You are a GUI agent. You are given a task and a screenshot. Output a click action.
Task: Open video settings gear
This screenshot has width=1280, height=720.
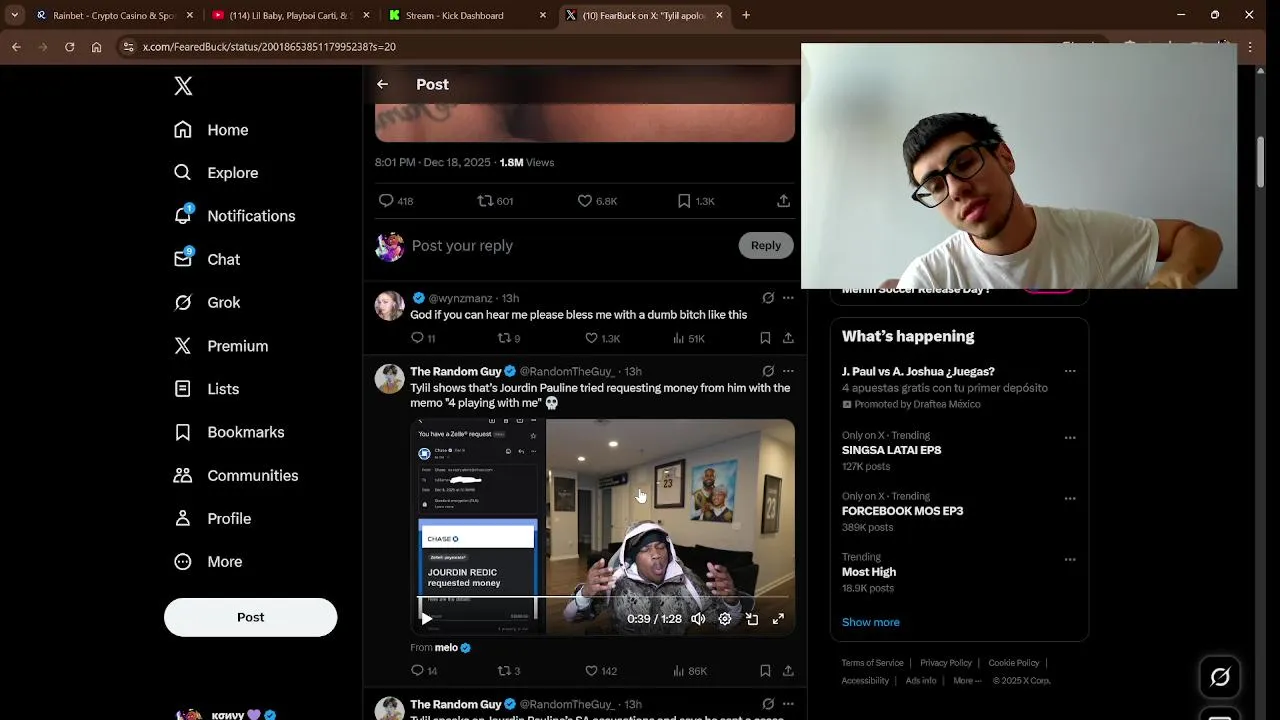tap(725, 619)
